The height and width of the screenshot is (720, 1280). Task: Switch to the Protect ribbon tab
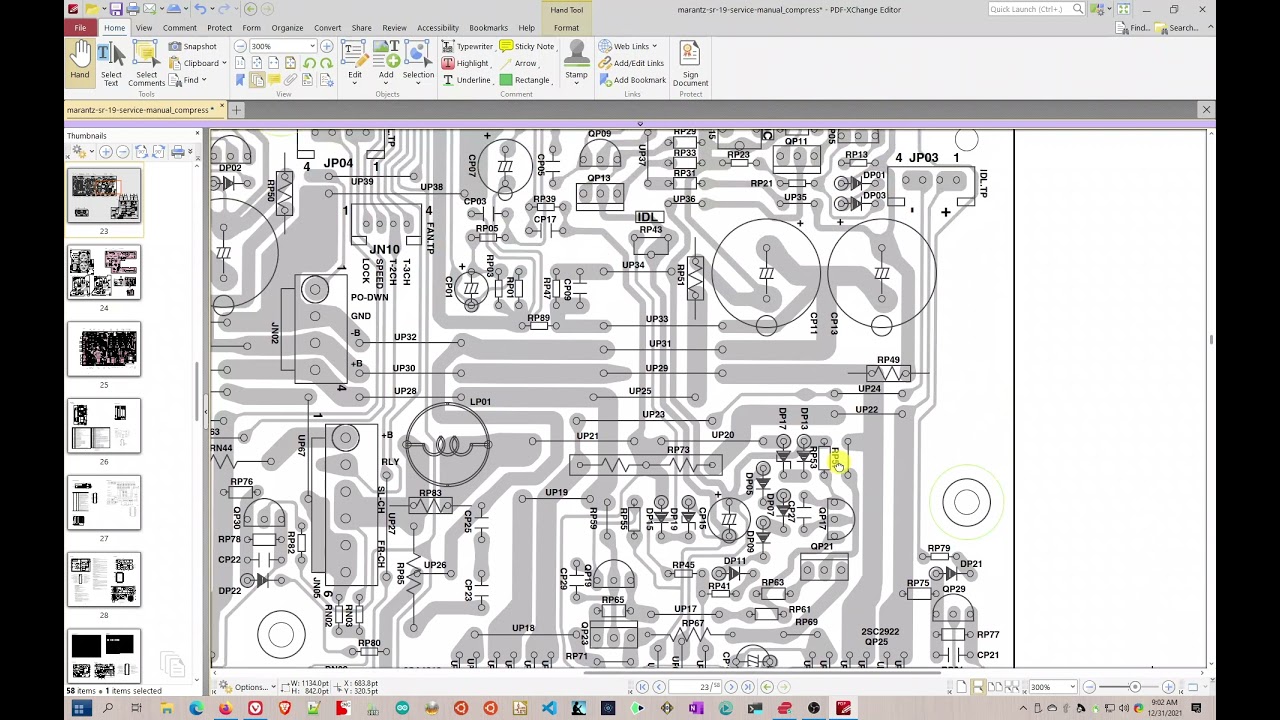219,28
